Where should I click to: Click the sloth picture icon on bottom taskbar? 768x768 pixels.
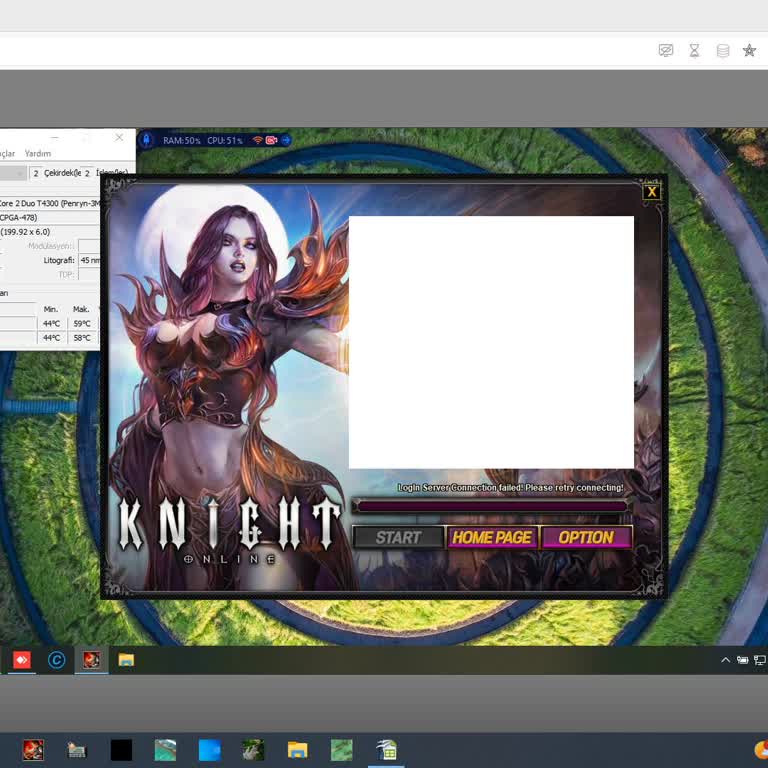point(253,750)
